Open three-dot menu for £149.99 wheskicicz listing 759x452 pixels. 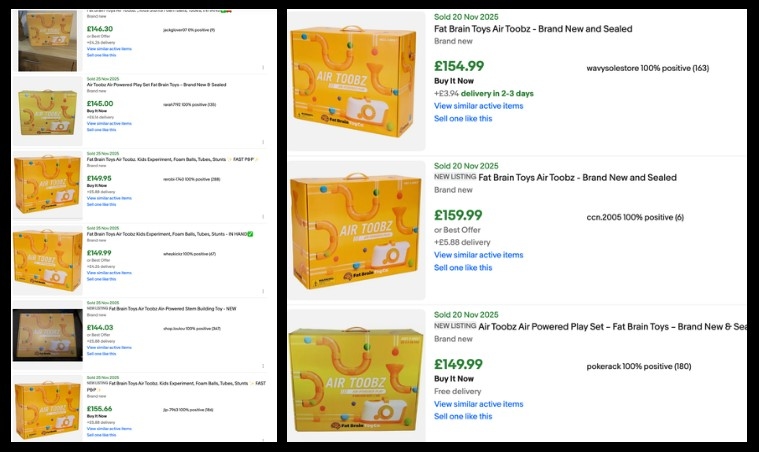pos(263,291)
